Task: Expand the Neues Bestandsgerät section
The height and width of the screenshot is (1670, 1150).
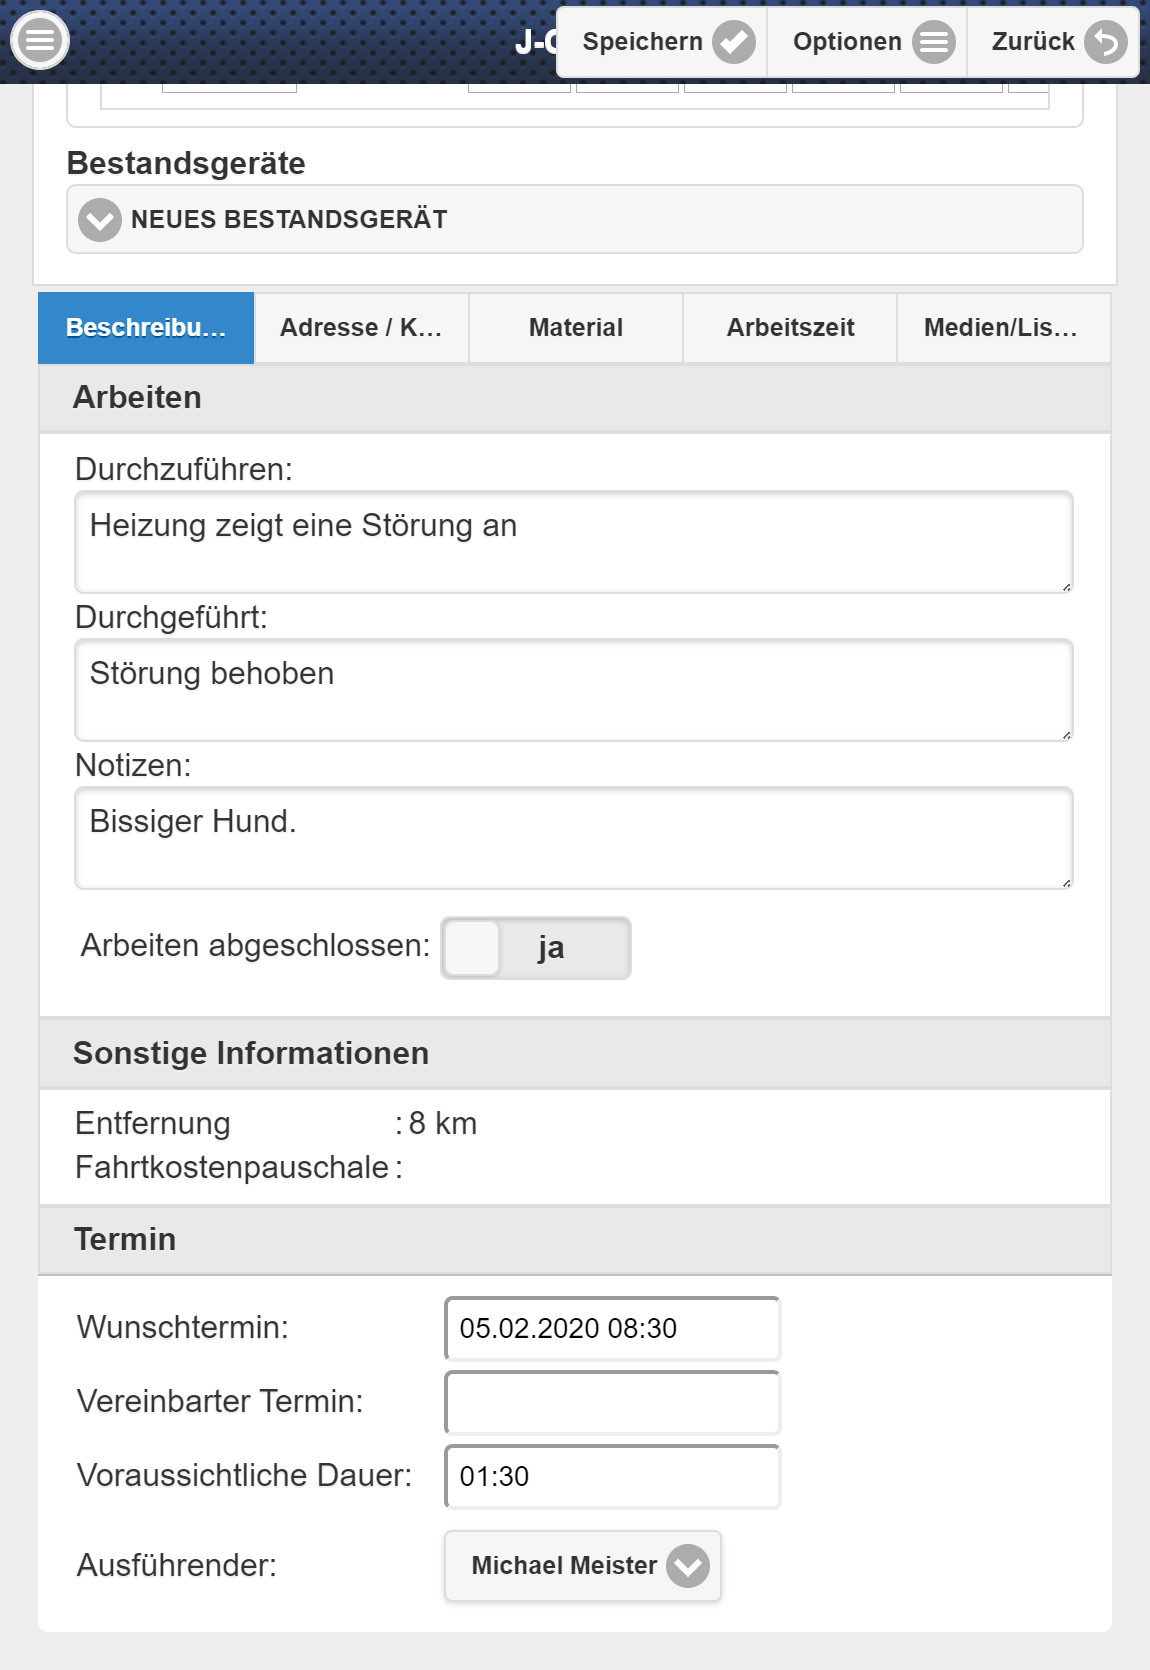Action: pos(575,220)
